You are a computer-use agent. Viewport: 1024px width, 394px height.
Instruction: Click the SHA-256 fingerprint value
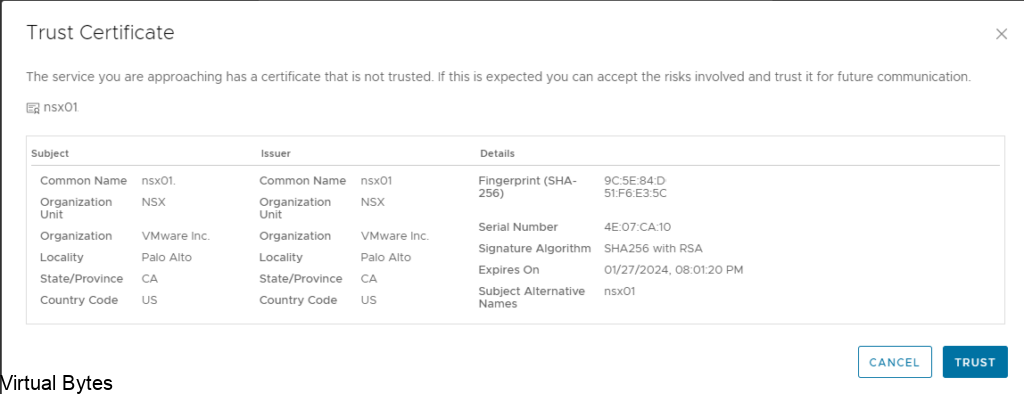(x=635, y=187)
